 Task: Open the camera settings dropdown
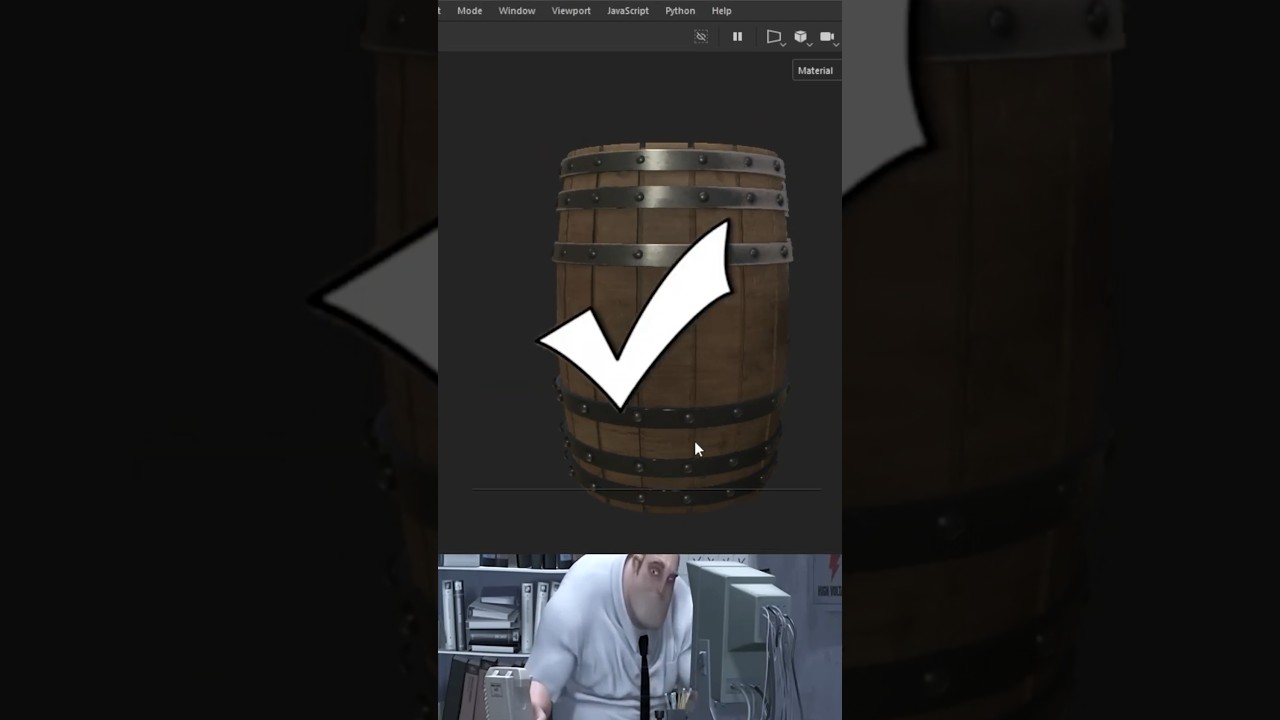828,37
